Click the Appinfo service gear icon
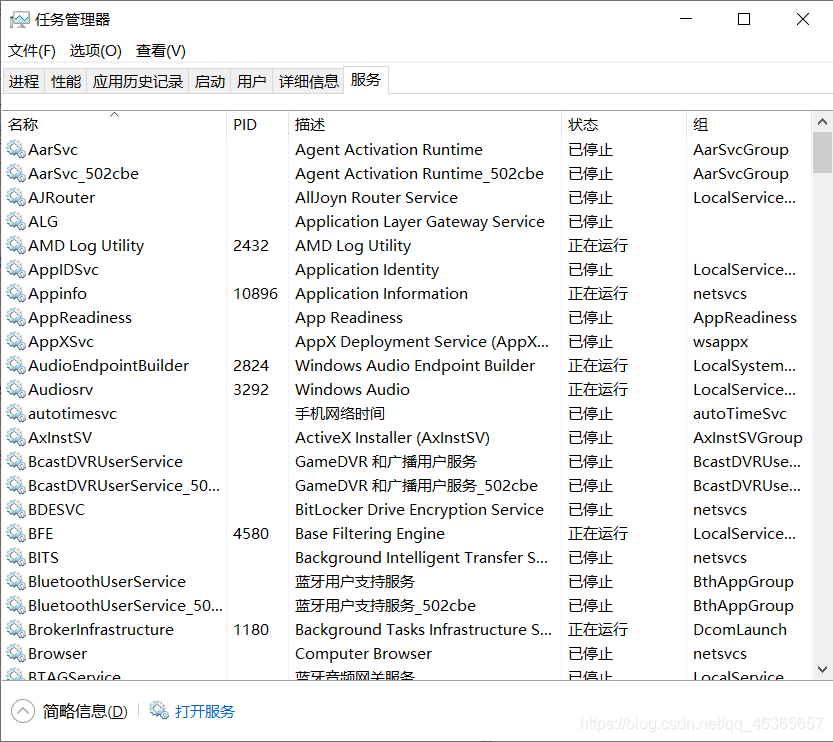This screenshot has width=833, height=742. click(16, 294)
